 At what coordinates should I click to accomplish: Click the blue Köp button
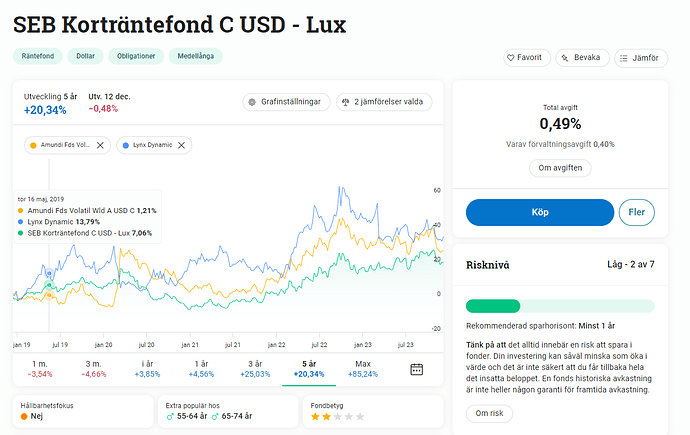click(x=540, y=212)
